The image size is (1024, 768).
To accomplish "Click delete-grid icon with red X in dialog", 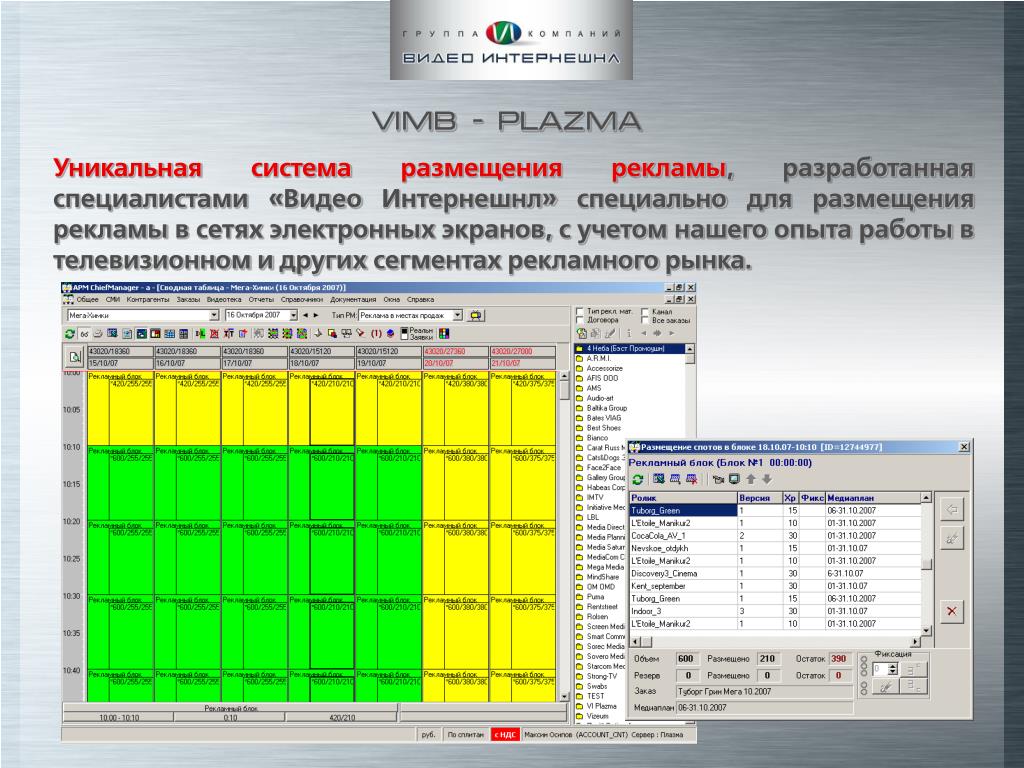I will point(692,479).
